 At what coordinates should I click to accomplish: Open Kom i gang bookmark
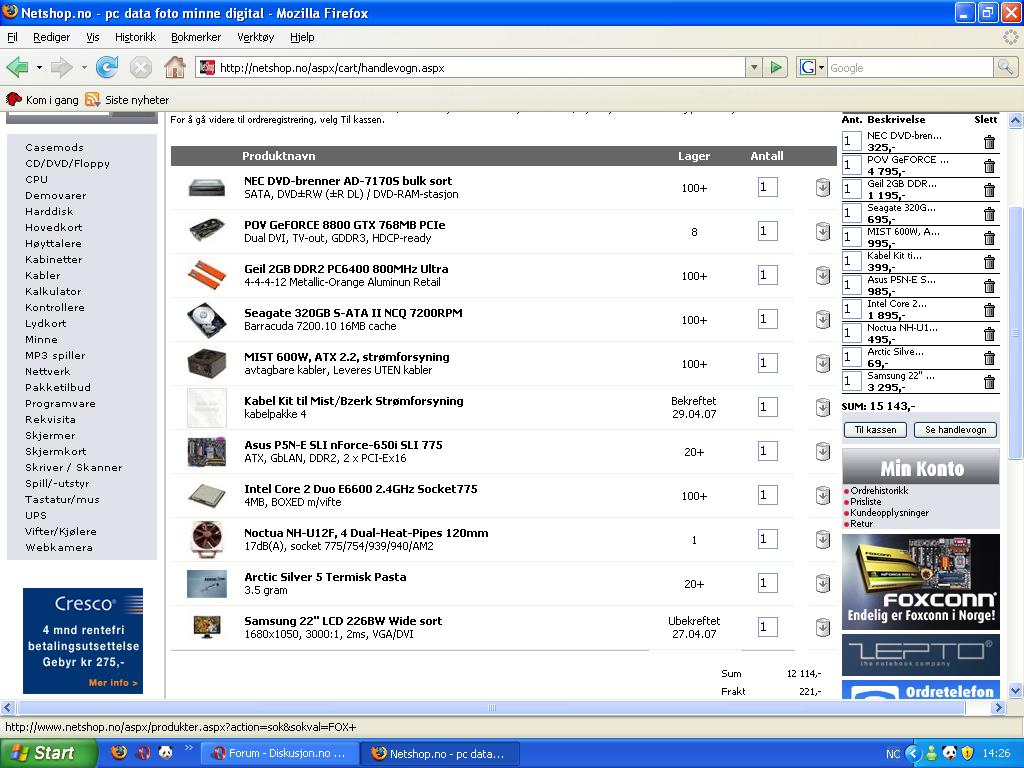click(x=42, y=100)
